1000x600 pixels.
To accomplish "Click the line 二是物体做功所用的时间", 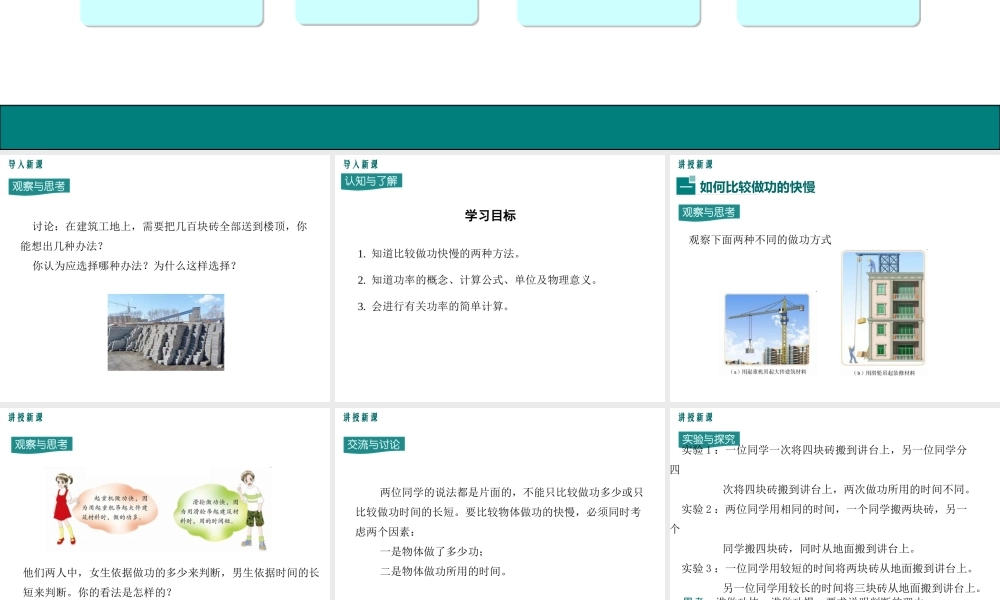I will [x=444, y=571].
